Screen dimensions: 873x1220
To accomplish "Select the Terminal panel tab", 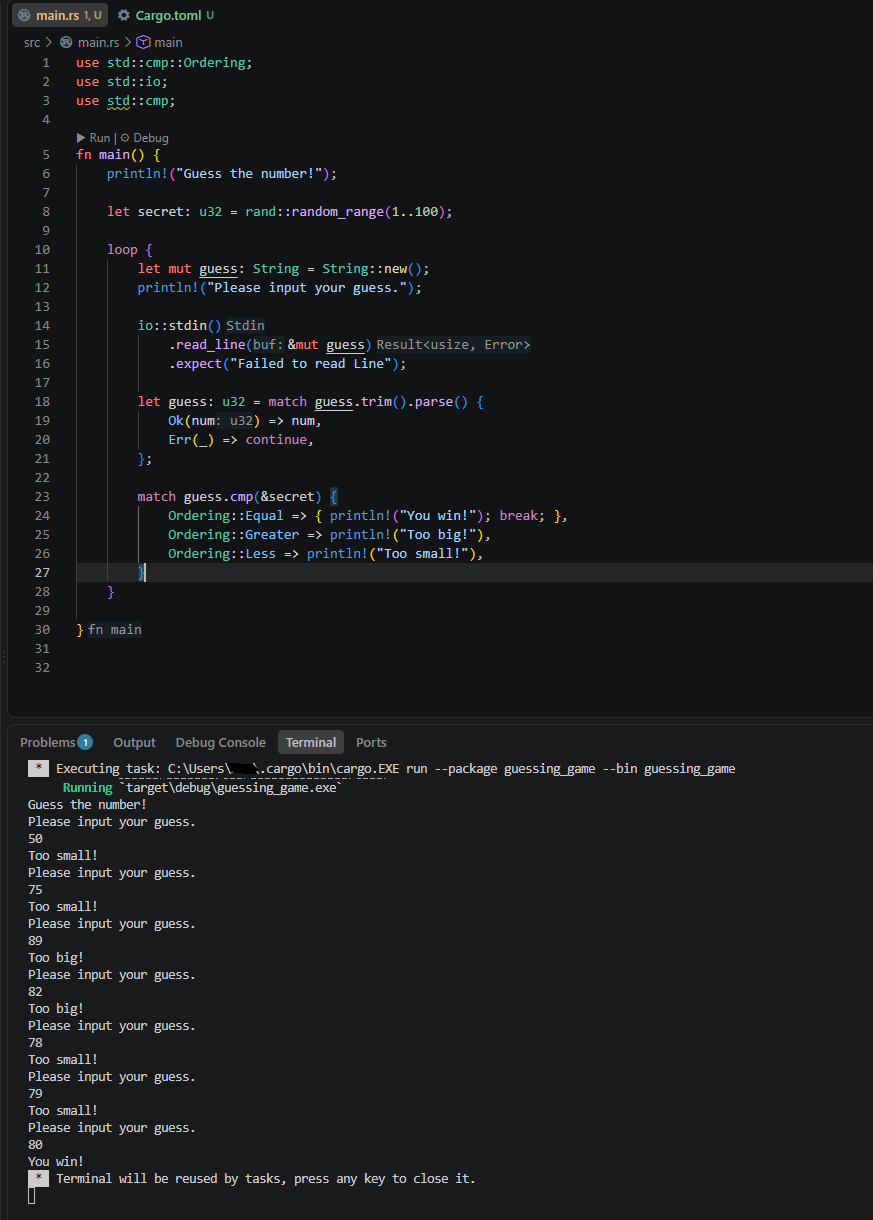I will tap(311, 742).
